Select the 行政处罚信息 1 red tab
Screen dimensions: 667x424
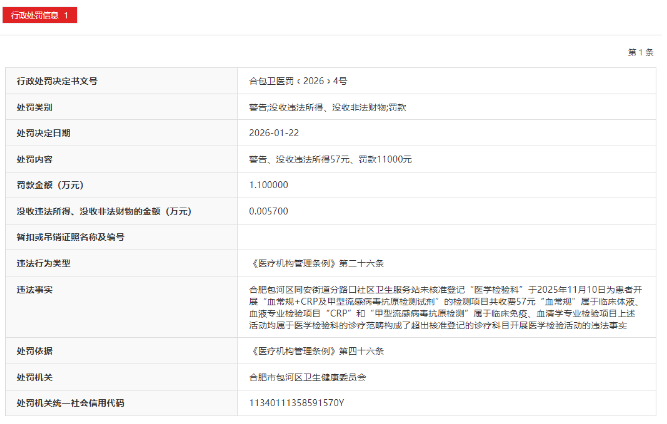(39, 16)
